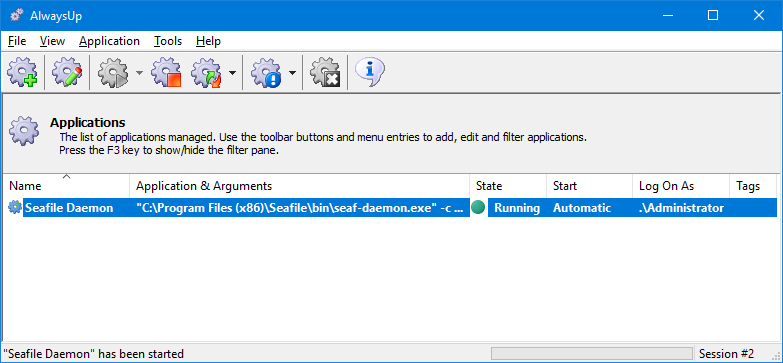Image resolution: width=783 pixels, height=363 pixels.
Task: Close the AlwaysUp window
Action: 759,15
